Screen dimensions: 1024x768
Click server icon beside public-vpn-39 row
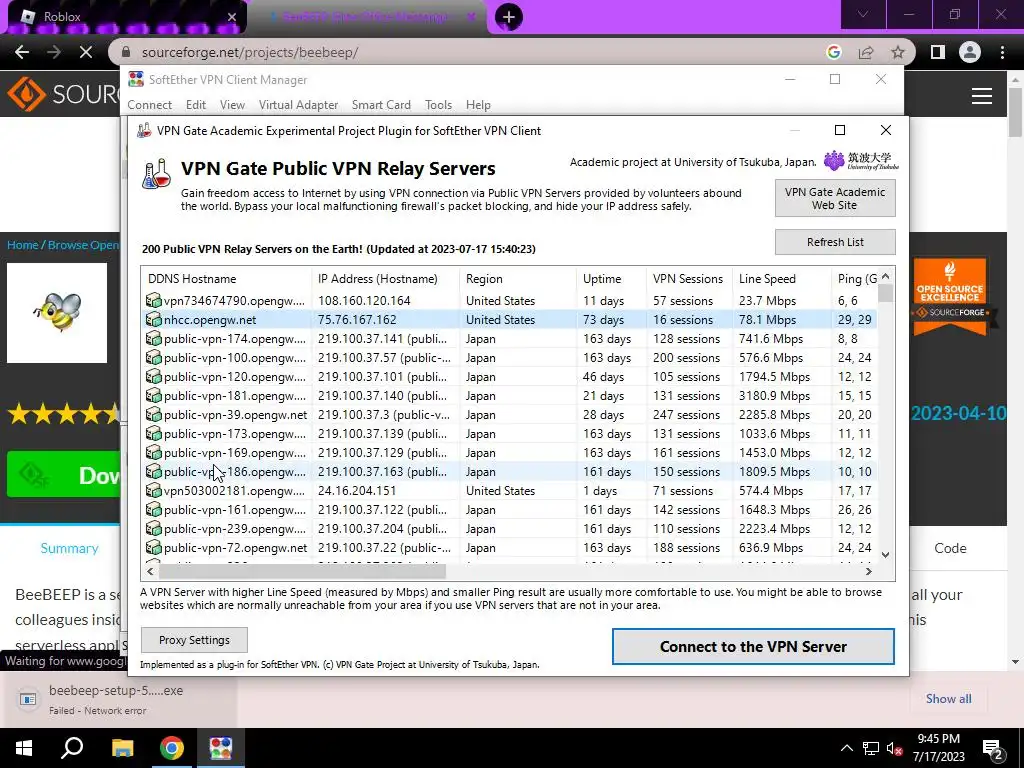(x=153, y=414)
